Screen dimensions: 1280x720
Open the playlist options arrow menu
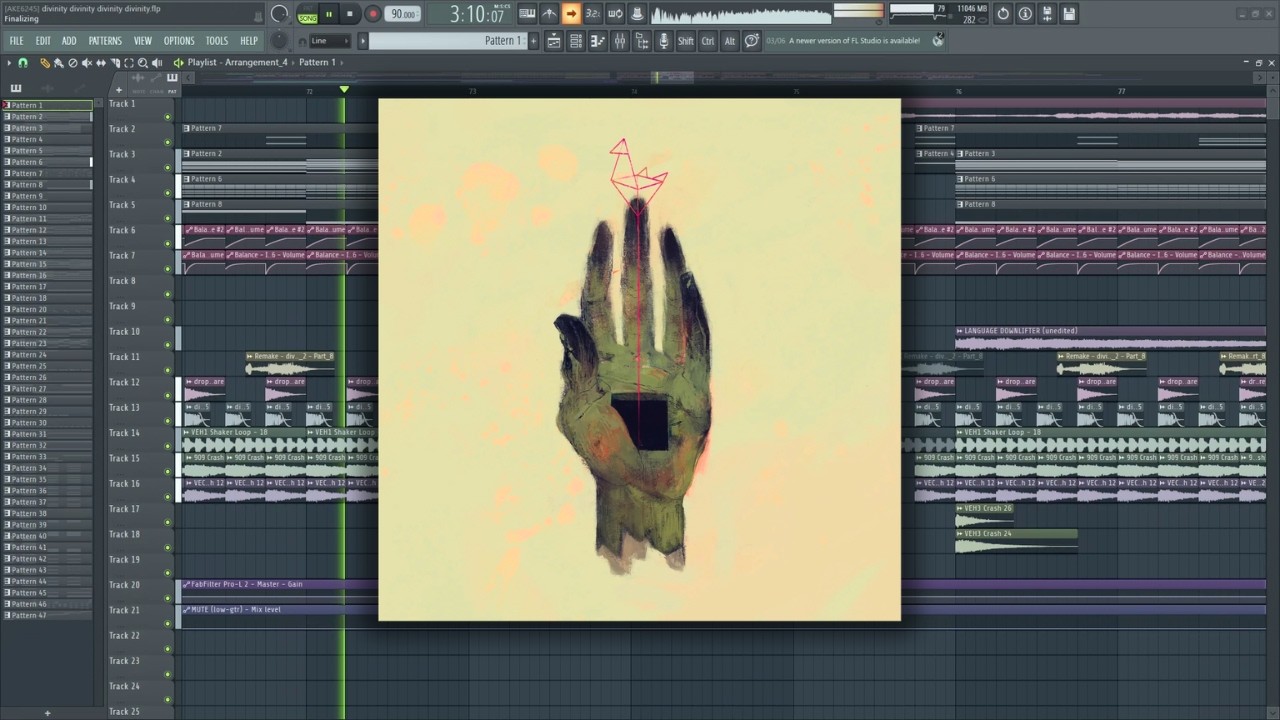click(x=9, y=63)
